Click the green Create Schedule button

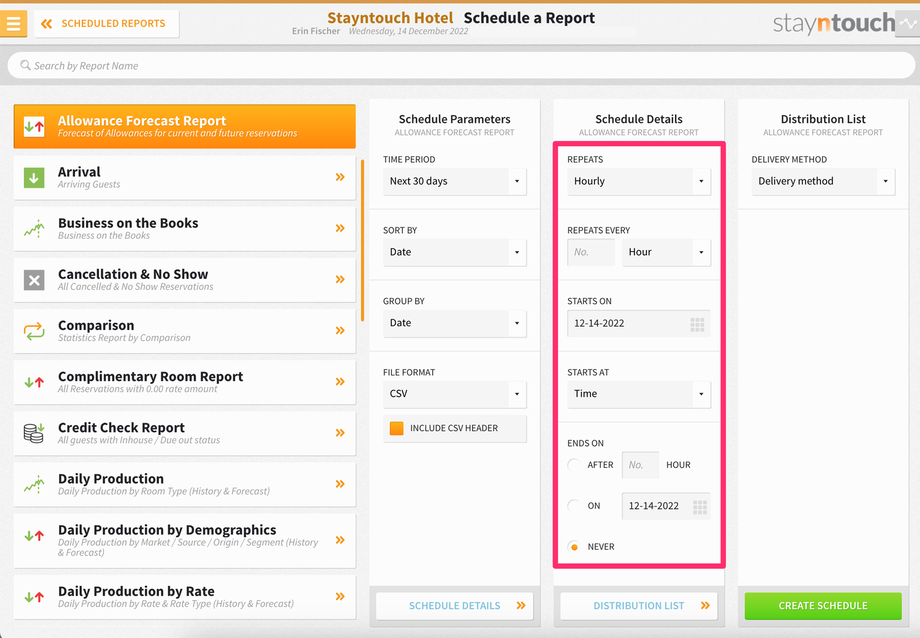pos(823,606)
